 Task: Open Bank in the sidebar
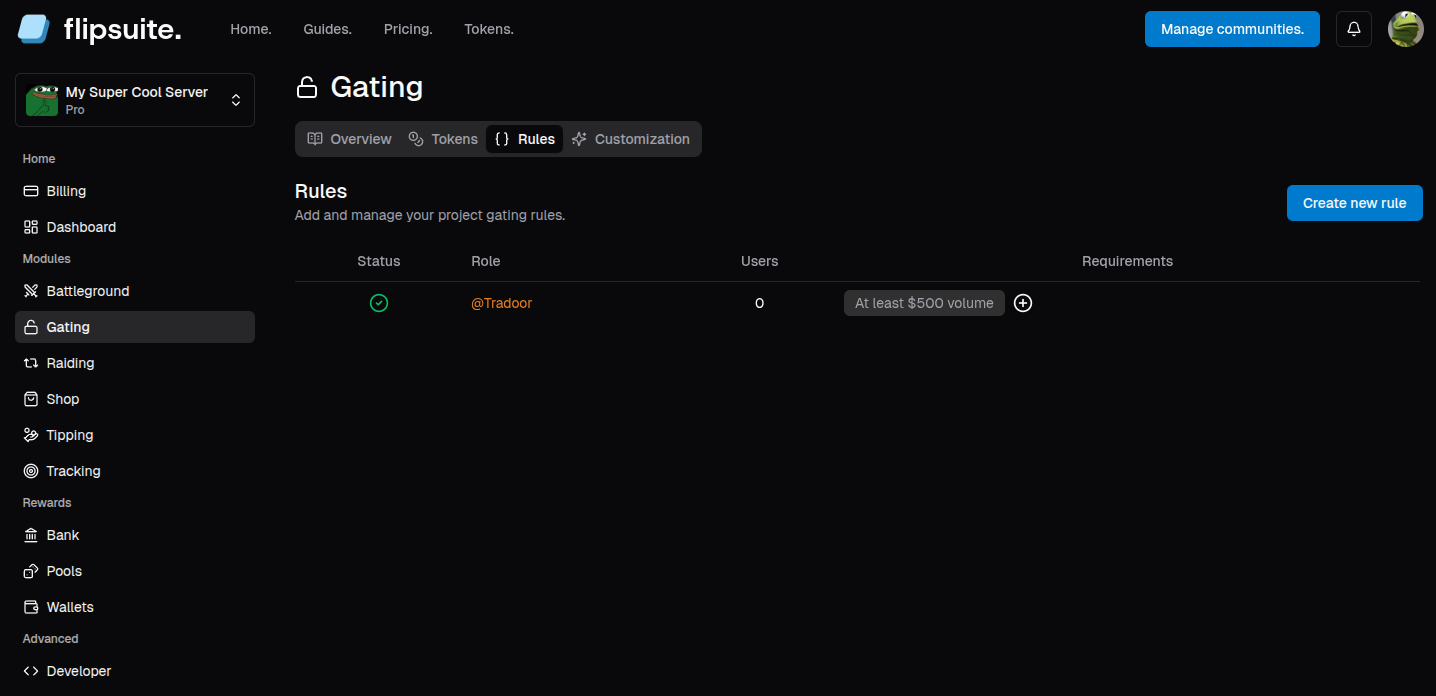pos(135,535)
